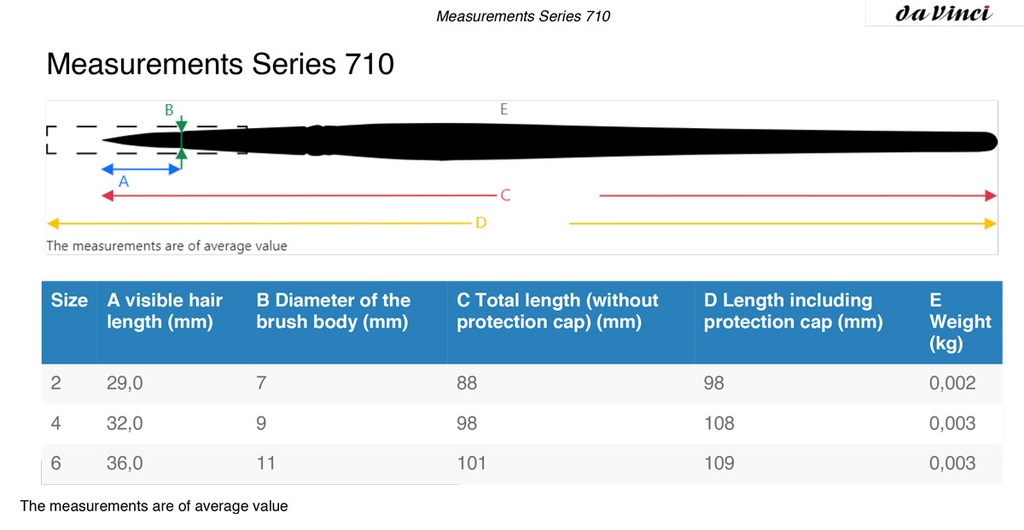Click the da Vinci logo

[943, 13]
